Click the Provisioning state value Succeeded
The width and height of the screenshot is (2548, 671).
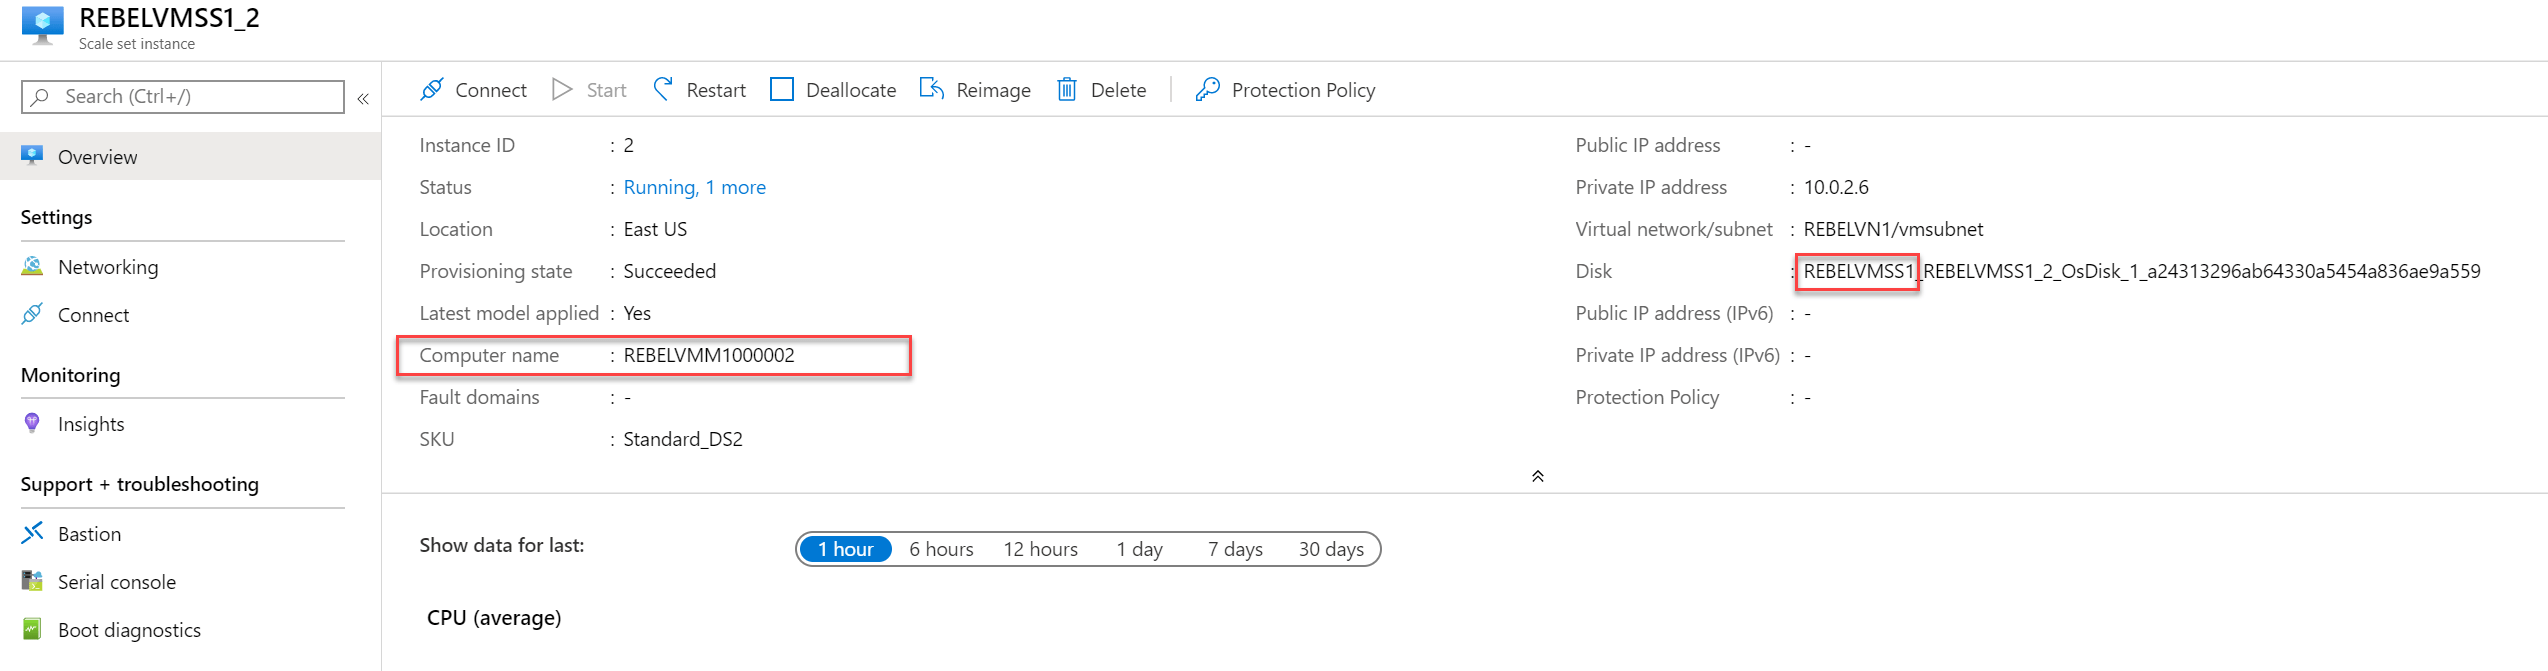(669, 271)
